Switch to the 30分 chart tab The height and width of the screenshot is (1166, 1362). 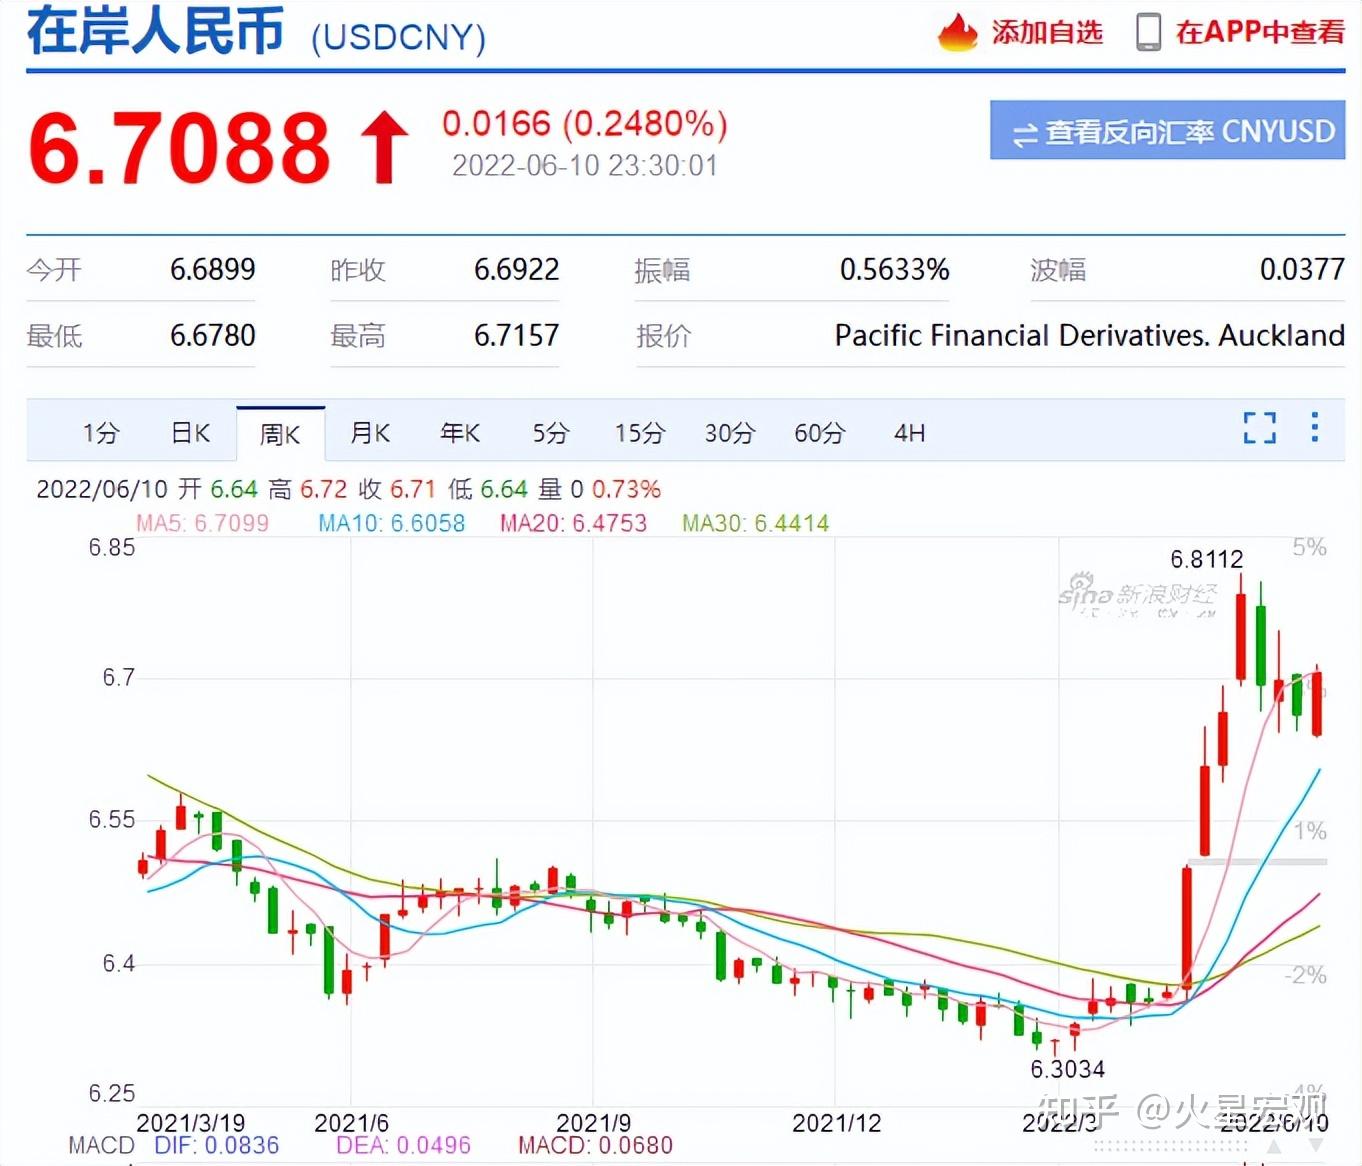[730, 433]
